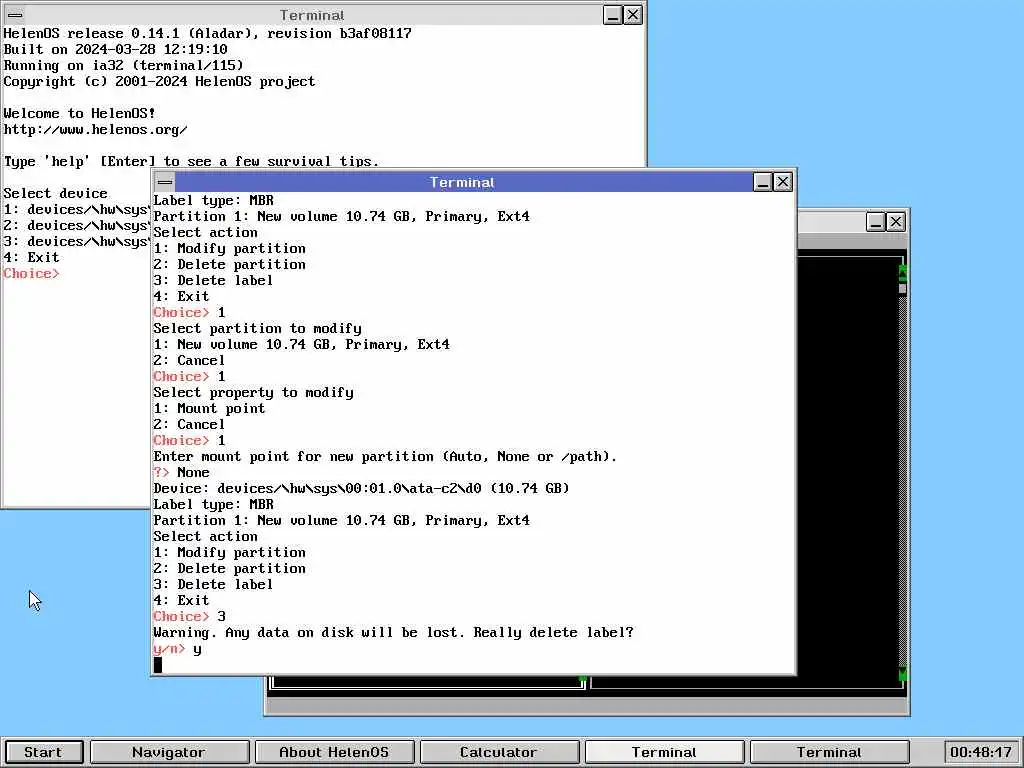Click the '1: Mount point' option line
1024x768 pixels.
tap(210, 408)
